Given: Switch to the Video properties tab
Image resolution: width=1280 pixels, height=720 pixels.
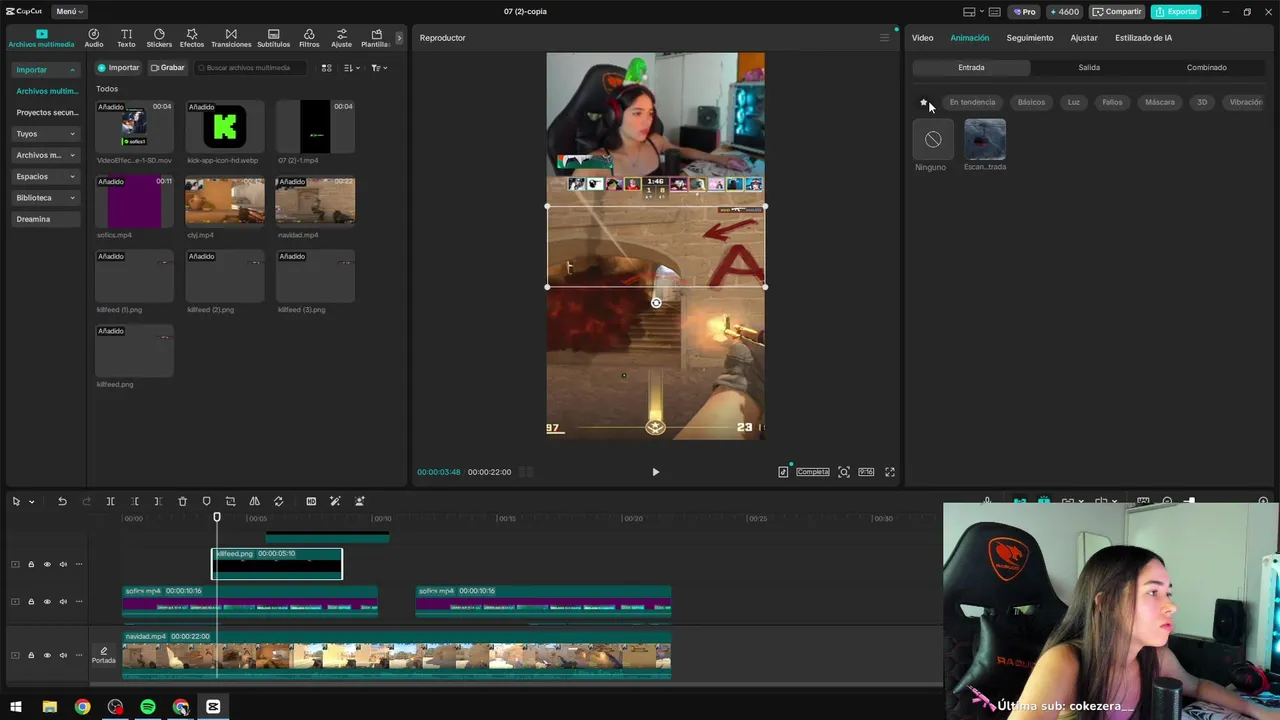Looking at the screenshot, I should [922, 38].
